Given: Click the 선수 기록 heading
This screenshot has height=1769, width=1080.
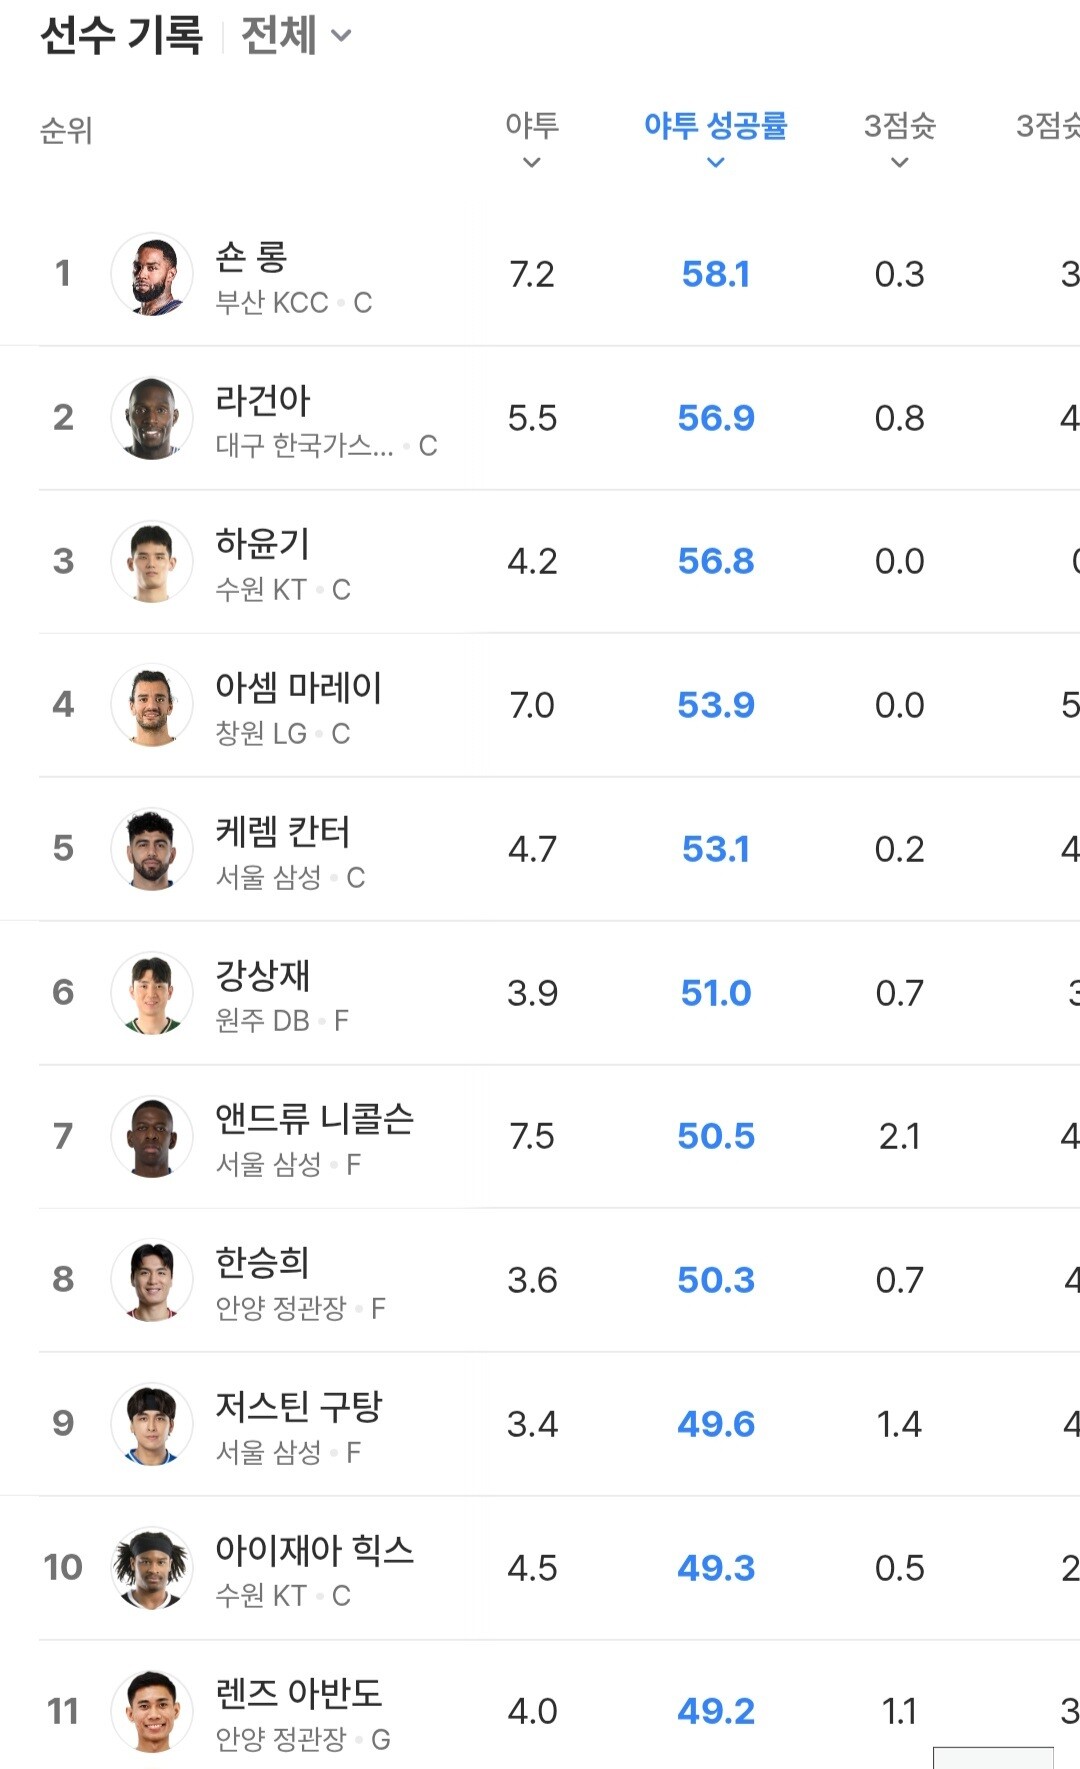Looking at the screenshot, I should click(x=121, y=36).
